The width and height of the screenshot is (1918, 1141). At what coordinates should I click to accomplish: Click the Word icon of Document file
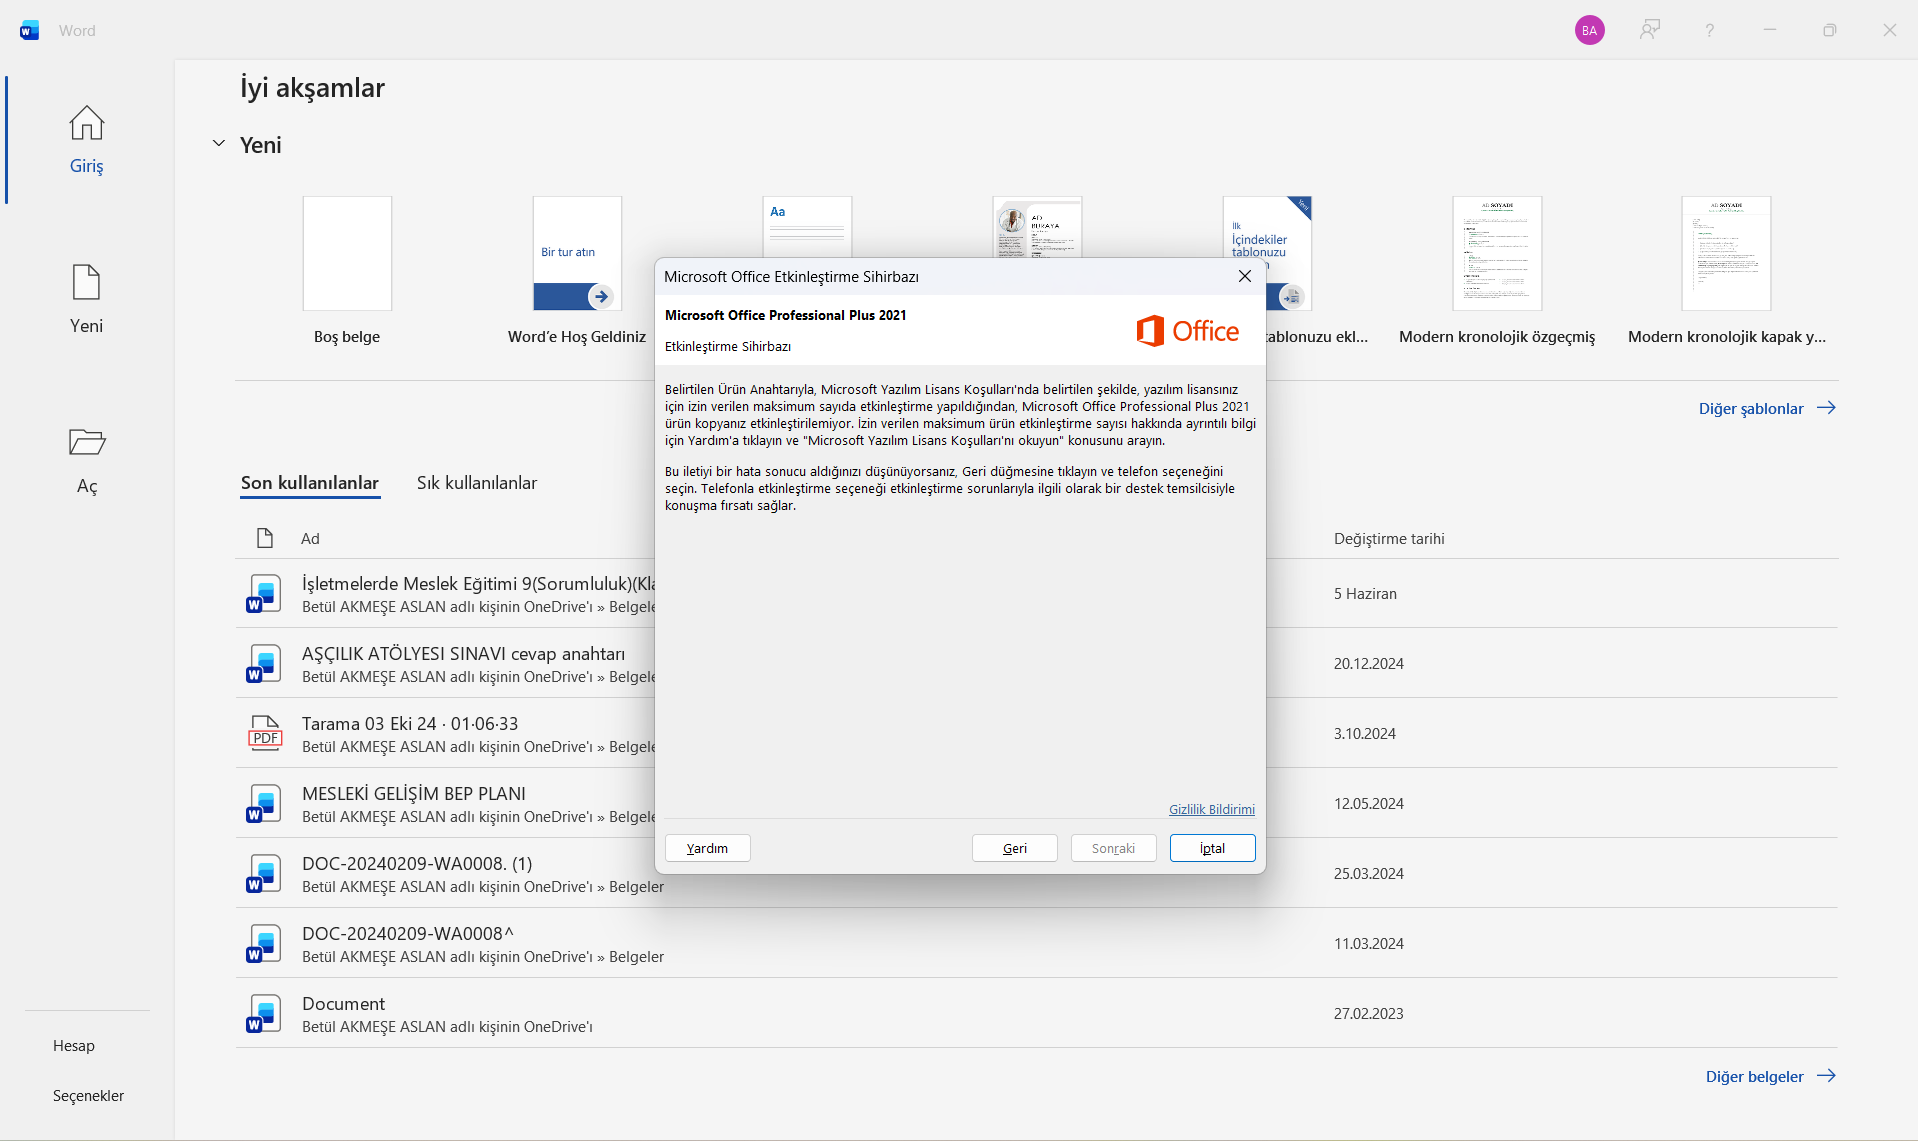(x=264, y=1013)
